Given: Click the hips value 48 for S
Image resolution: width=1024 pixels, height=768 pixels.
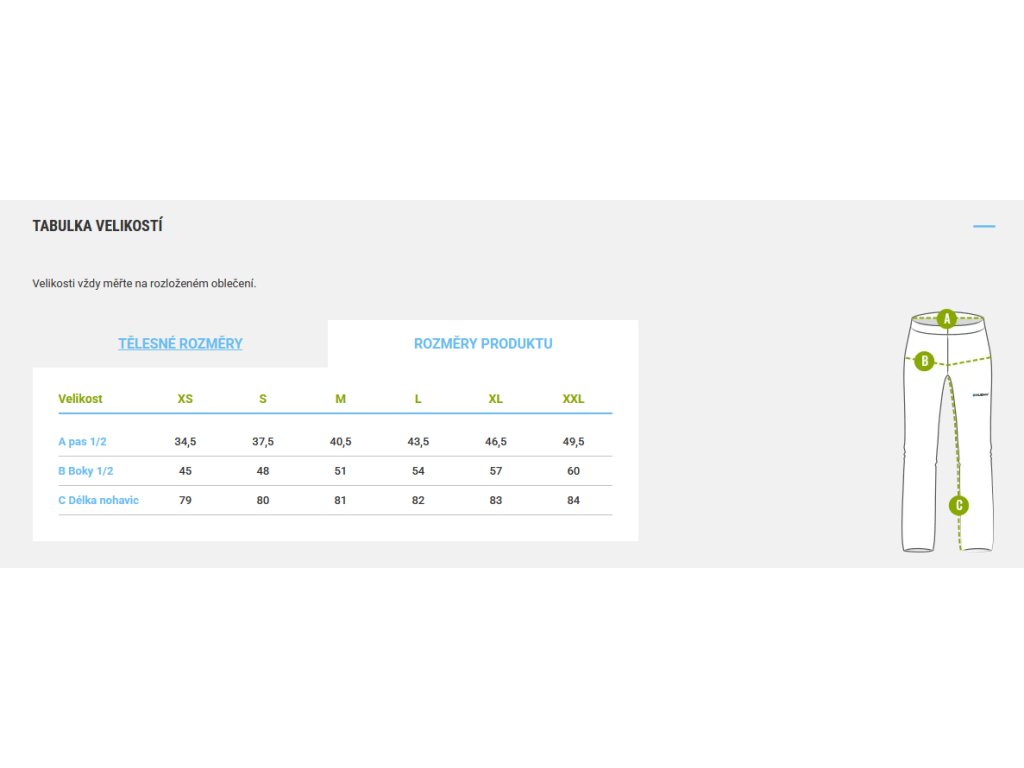Looking at the screenshot, I should tap(263, 471).
